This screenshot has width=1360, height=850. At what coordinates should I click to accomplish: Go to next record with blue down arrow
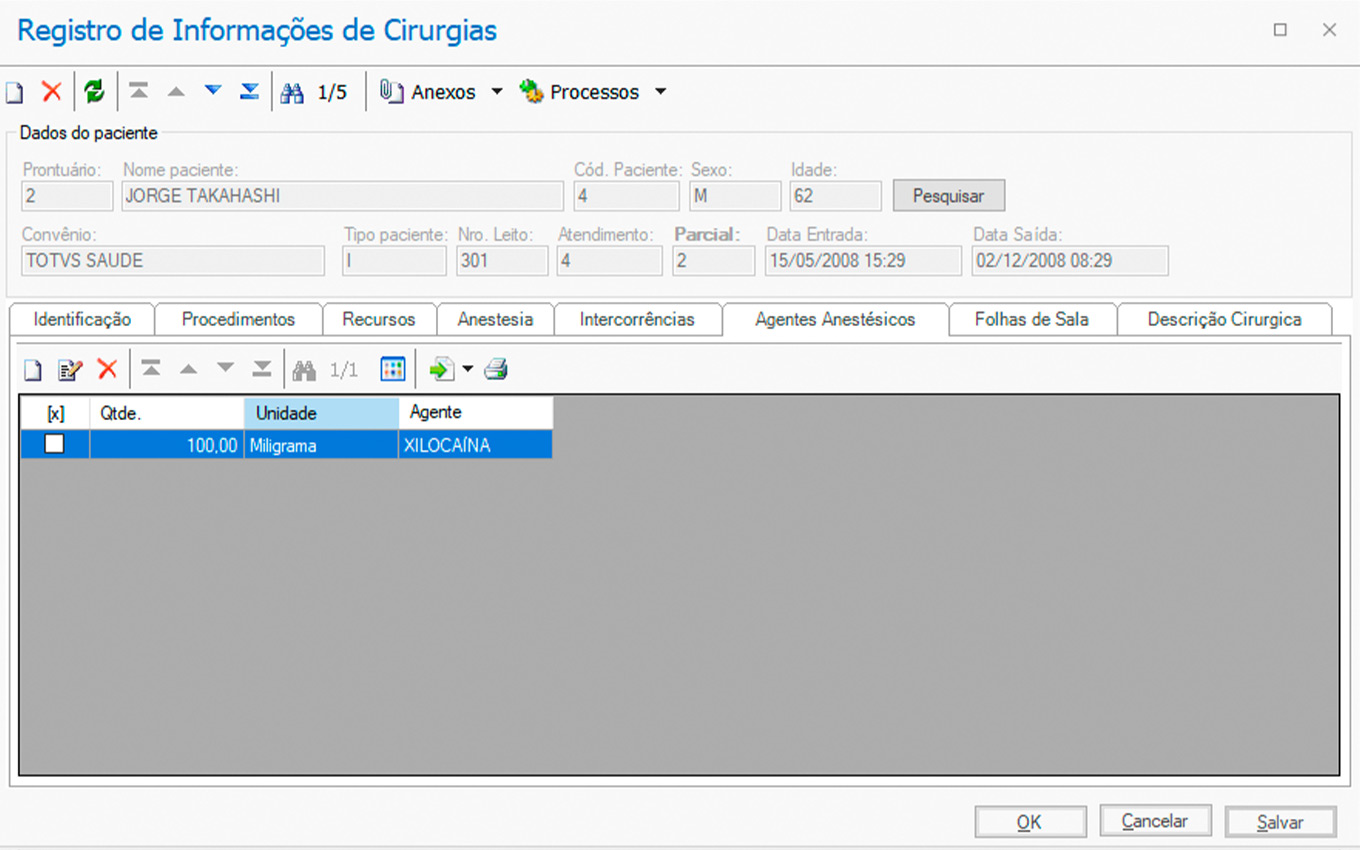point(212,92)
